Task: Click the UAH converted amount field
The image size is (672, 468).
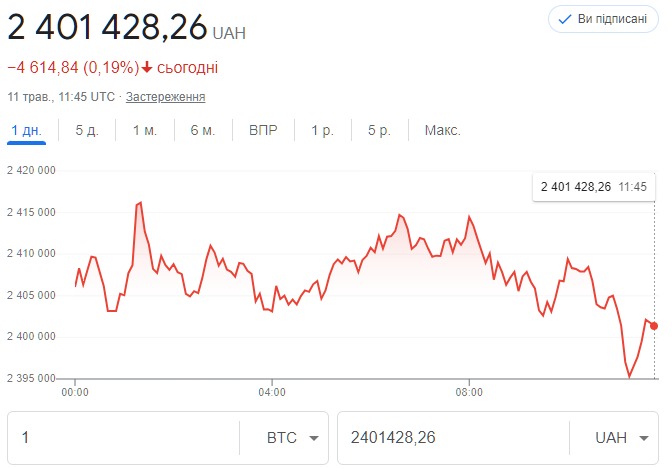Action: tap(452, 438)
